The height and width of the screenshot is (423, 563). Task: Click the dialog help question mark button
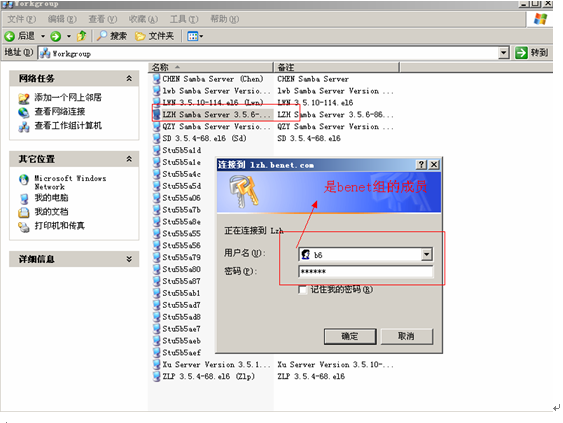tap(421, 164)
